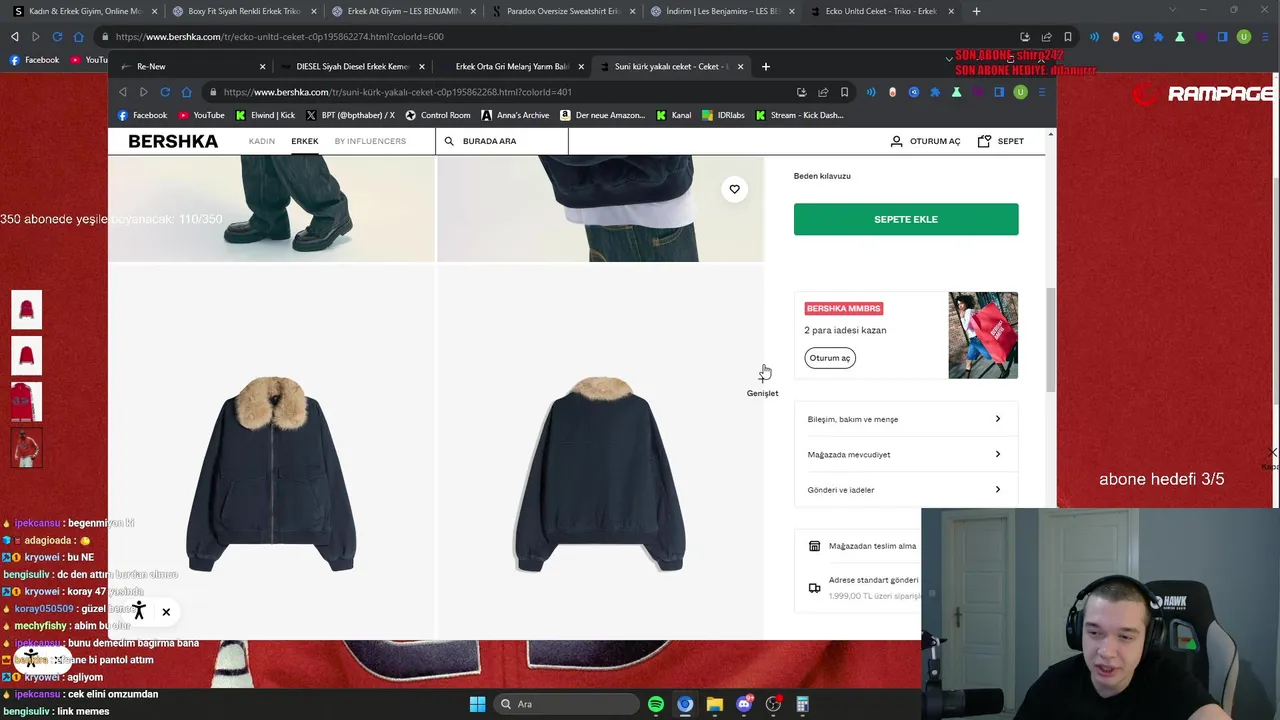Click back arrow in outer browser
The width and height of the screenshot is (1280, 720).
[14, 37]
